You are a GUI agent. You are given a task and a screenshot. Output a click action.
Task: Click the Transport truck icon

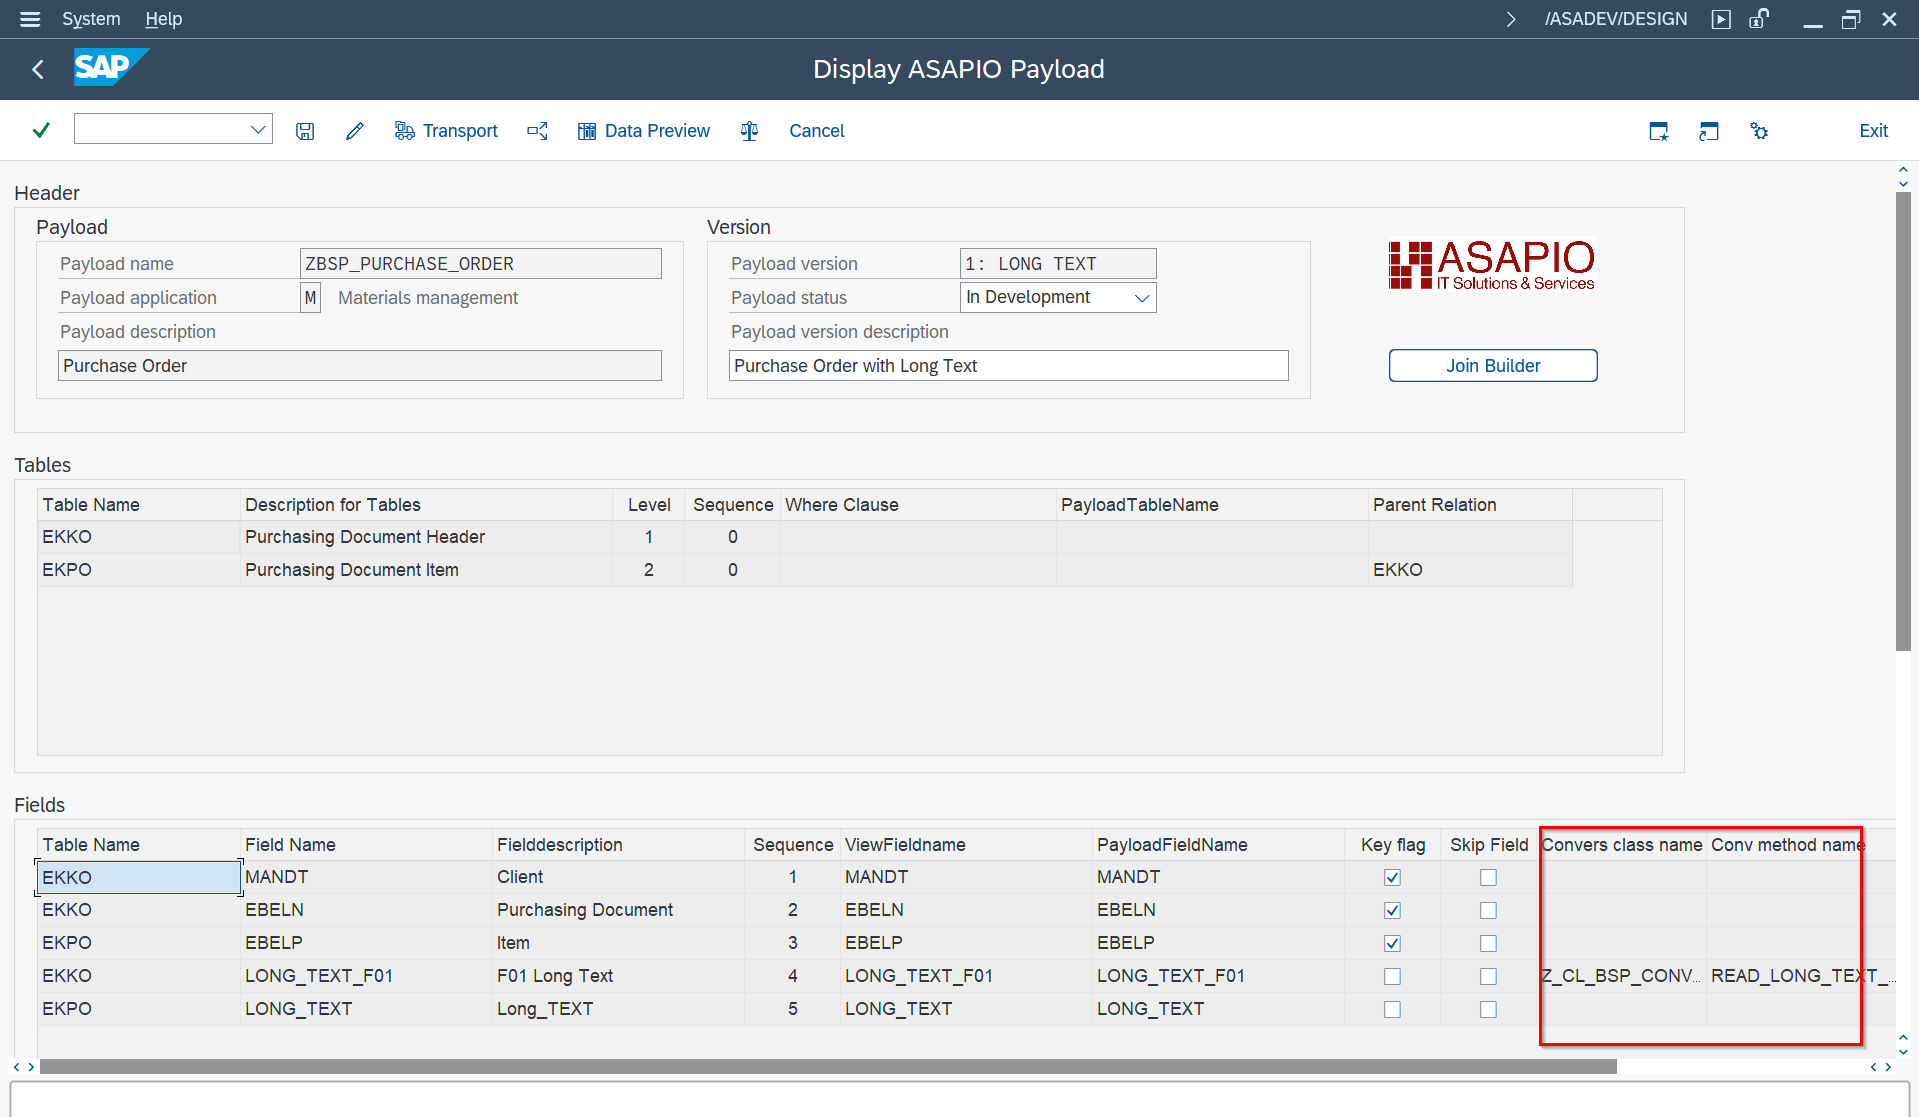404,131
